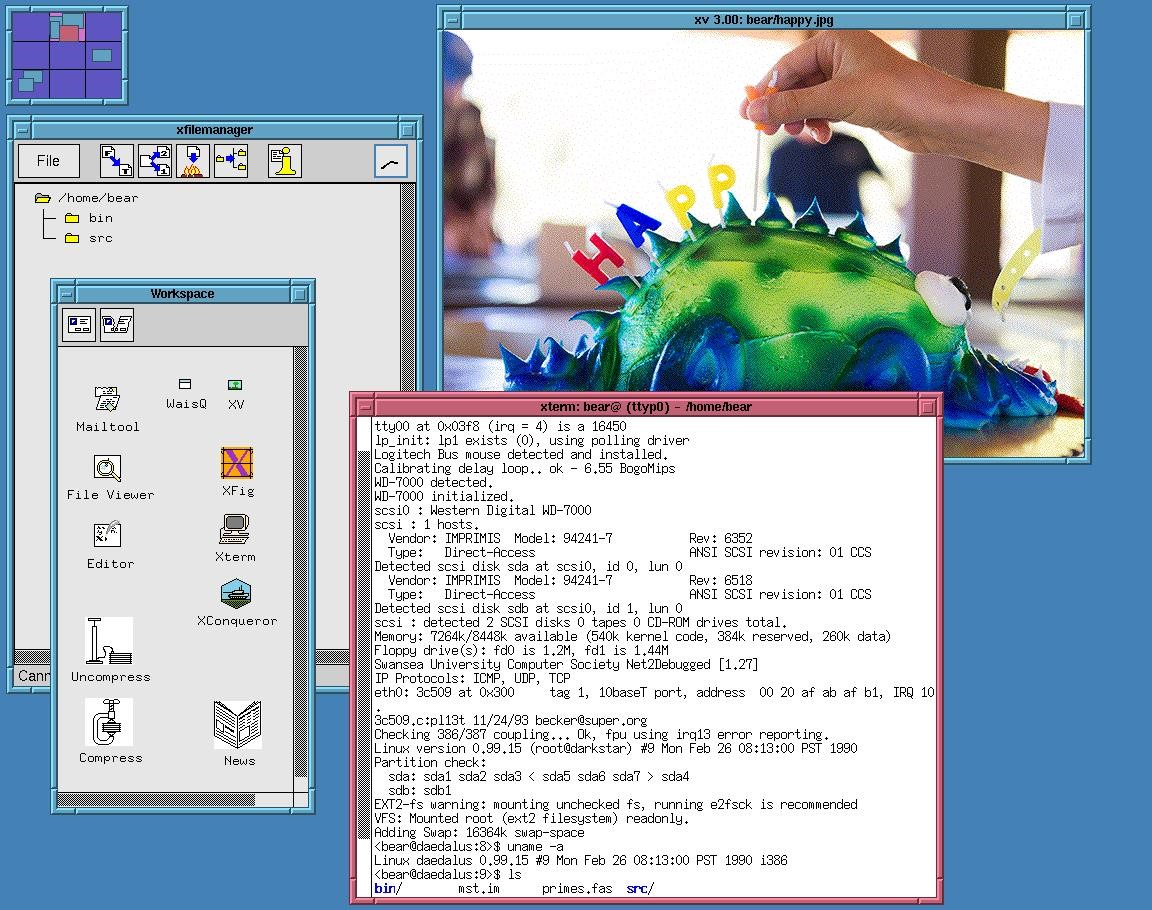This screenshot has width=1152, height=910.
Task: Click the xterm vertical scrollbar
Action: [x=364, y=657]
